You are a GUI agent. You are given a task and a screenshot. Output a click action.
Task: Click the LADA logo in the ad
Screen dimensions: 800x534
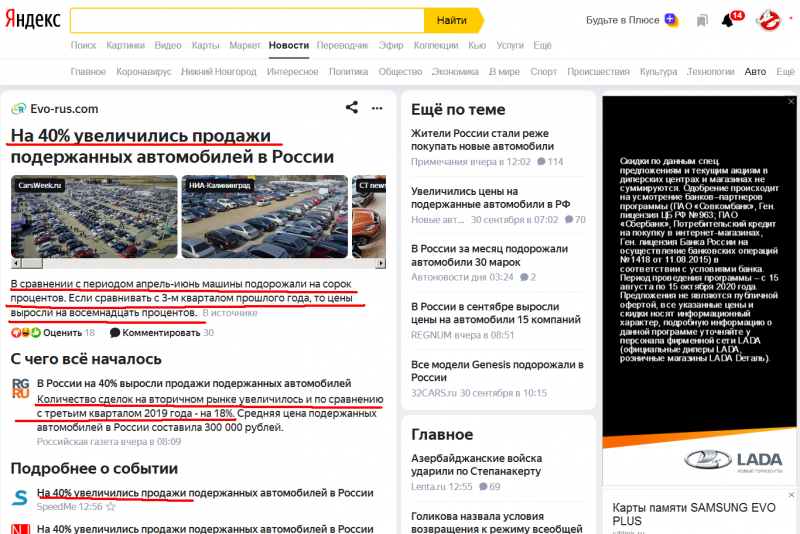tap(733, 460)
